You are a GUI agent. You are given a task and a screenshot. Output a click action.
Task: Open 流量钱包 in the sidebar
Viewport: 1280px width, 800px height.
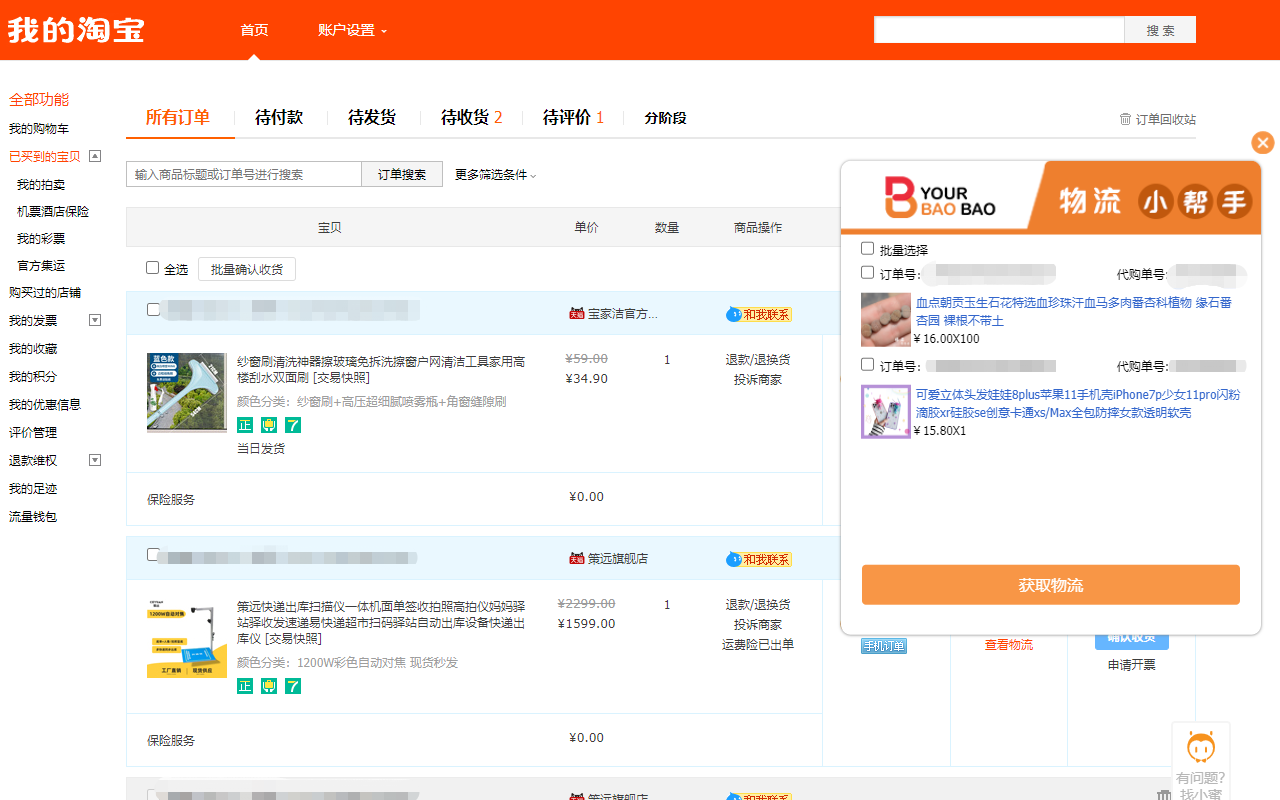(33, 517)
